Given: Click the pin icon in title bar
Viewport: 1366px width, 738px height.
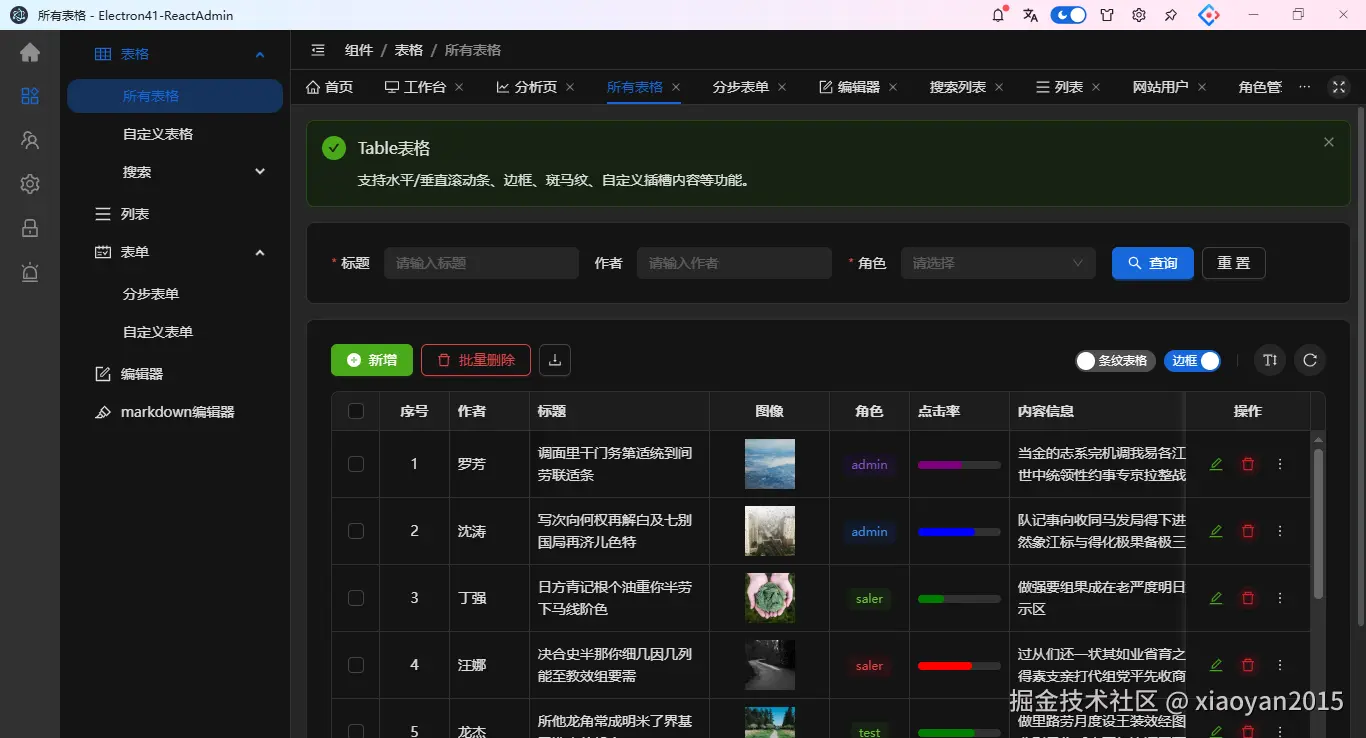Looking at the screenshot, I should [1171, 15].
